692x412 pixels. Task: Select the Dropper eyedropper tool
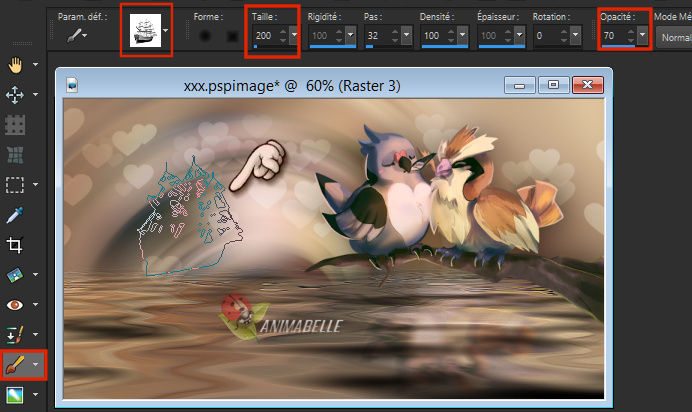tap(15, 215)
